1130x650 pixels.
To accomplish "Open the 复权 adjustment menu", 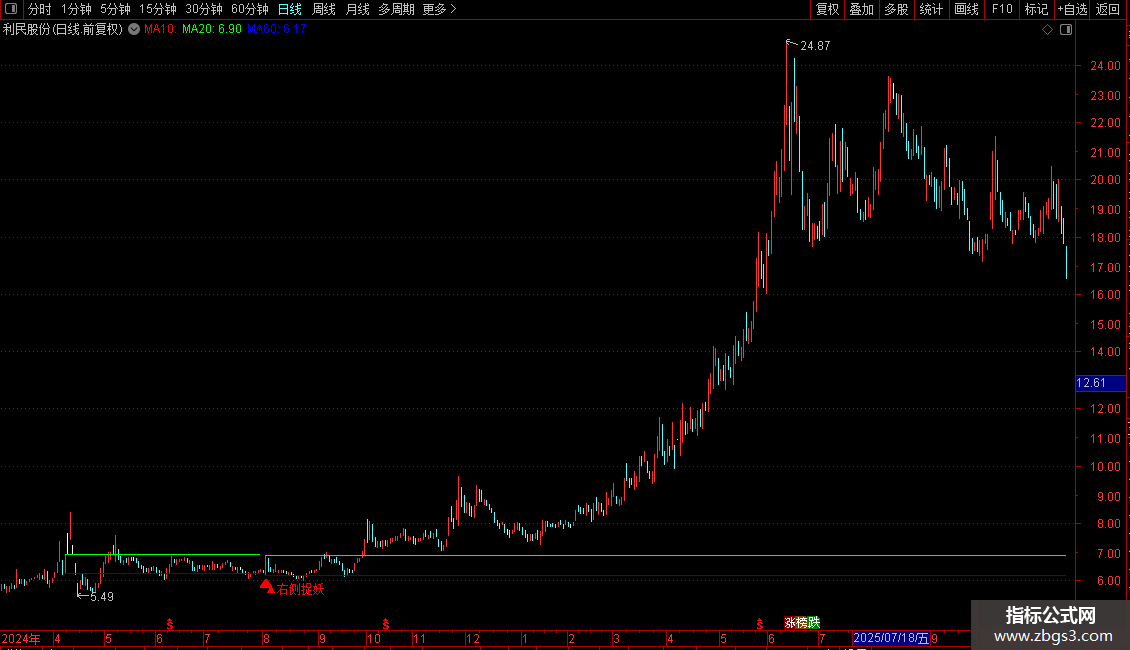I will click(x=827, y=9).
